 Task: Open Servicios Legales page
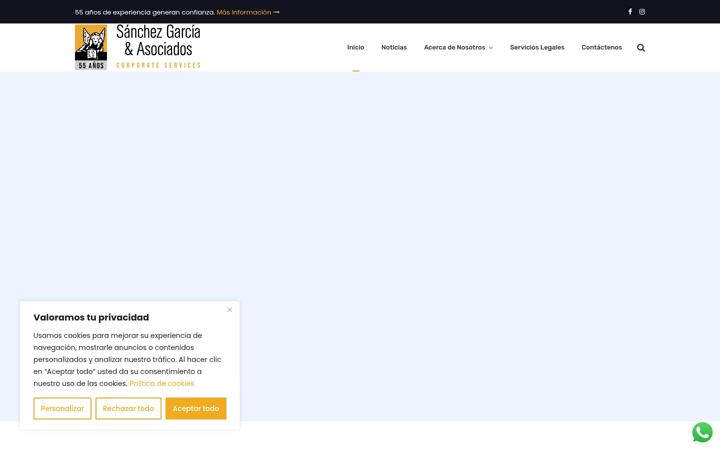click(x=537, y=47)
